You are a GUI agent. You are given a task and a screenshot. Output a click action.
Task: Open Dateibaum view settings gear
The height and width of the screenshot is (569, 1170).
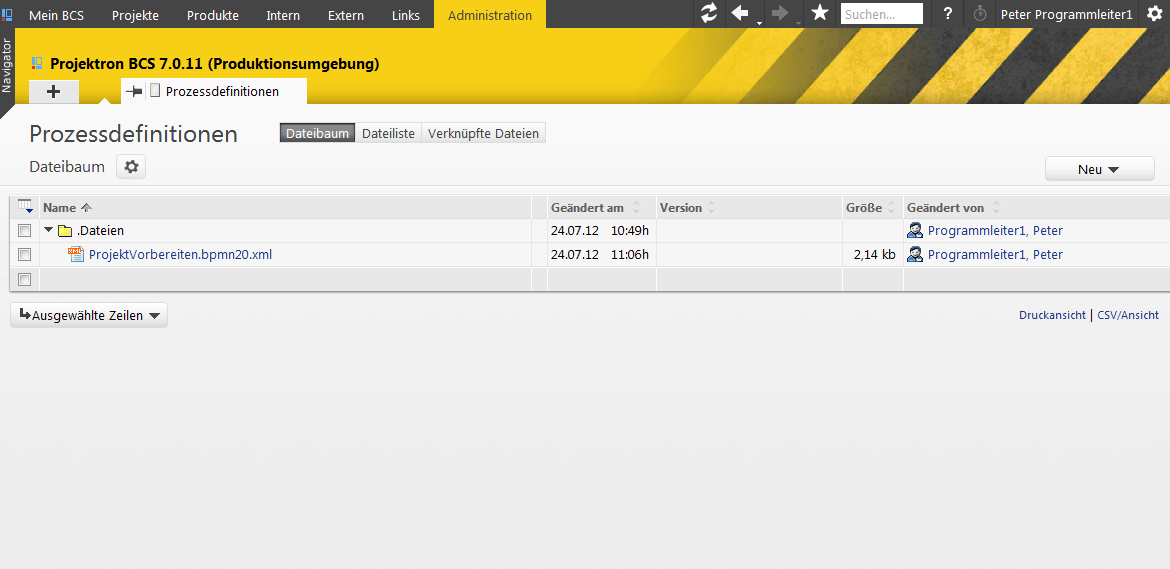(x=131, y=167)
